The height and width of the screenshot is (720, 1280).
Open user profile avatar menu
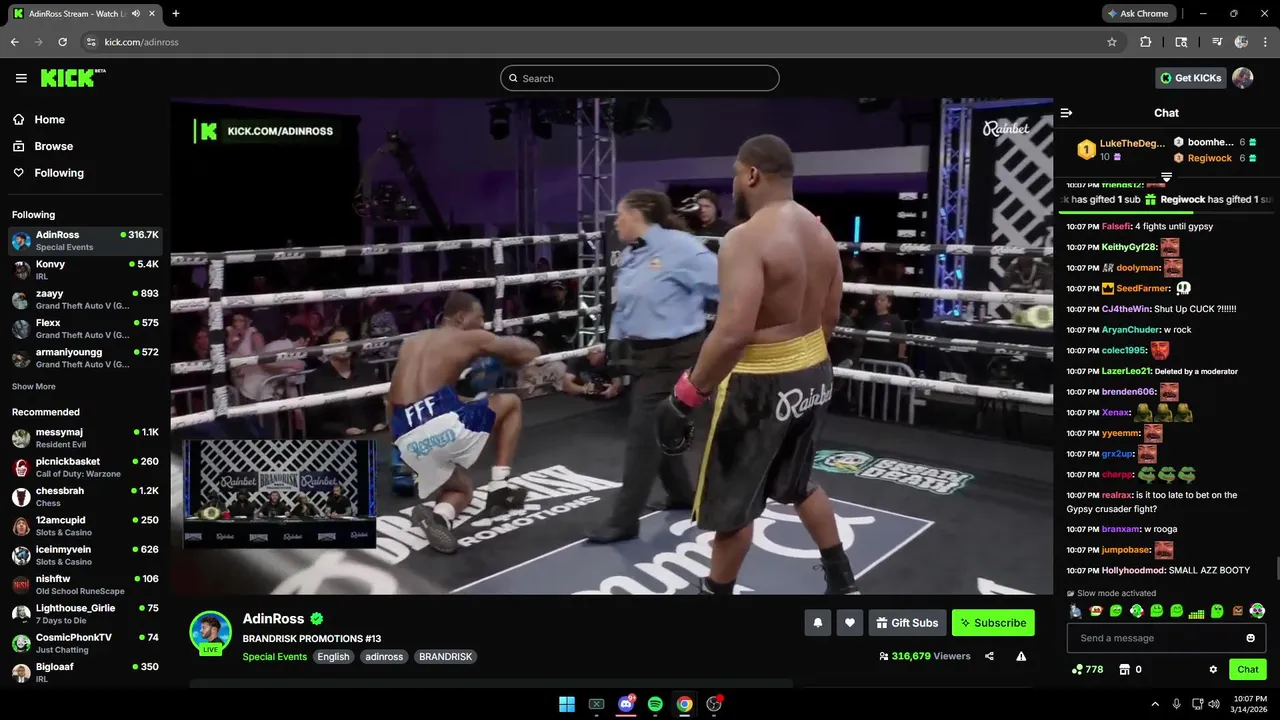[1243, 78]
